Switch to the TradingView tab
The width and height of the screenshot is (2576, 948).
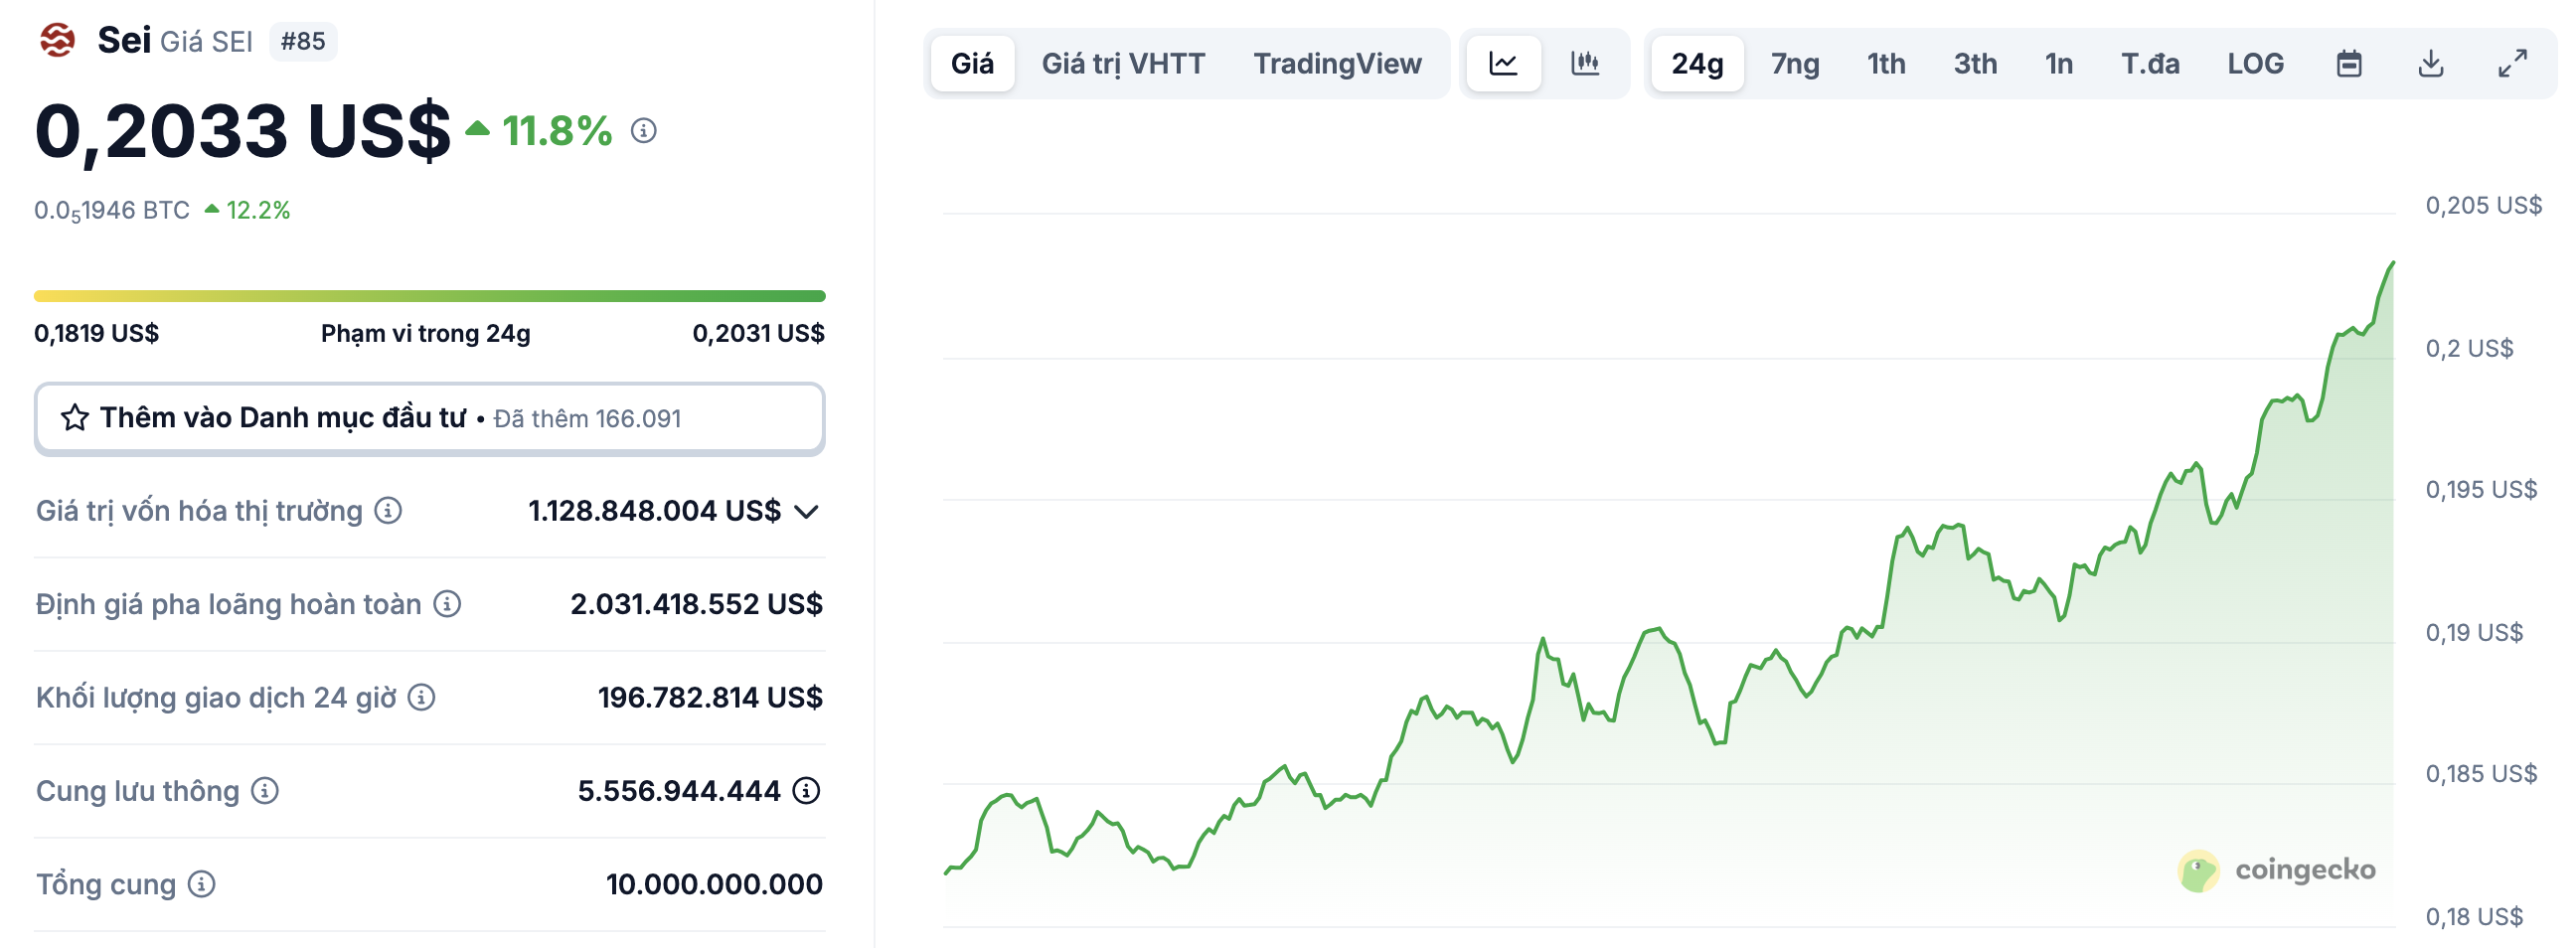(x=1340, y=63)
